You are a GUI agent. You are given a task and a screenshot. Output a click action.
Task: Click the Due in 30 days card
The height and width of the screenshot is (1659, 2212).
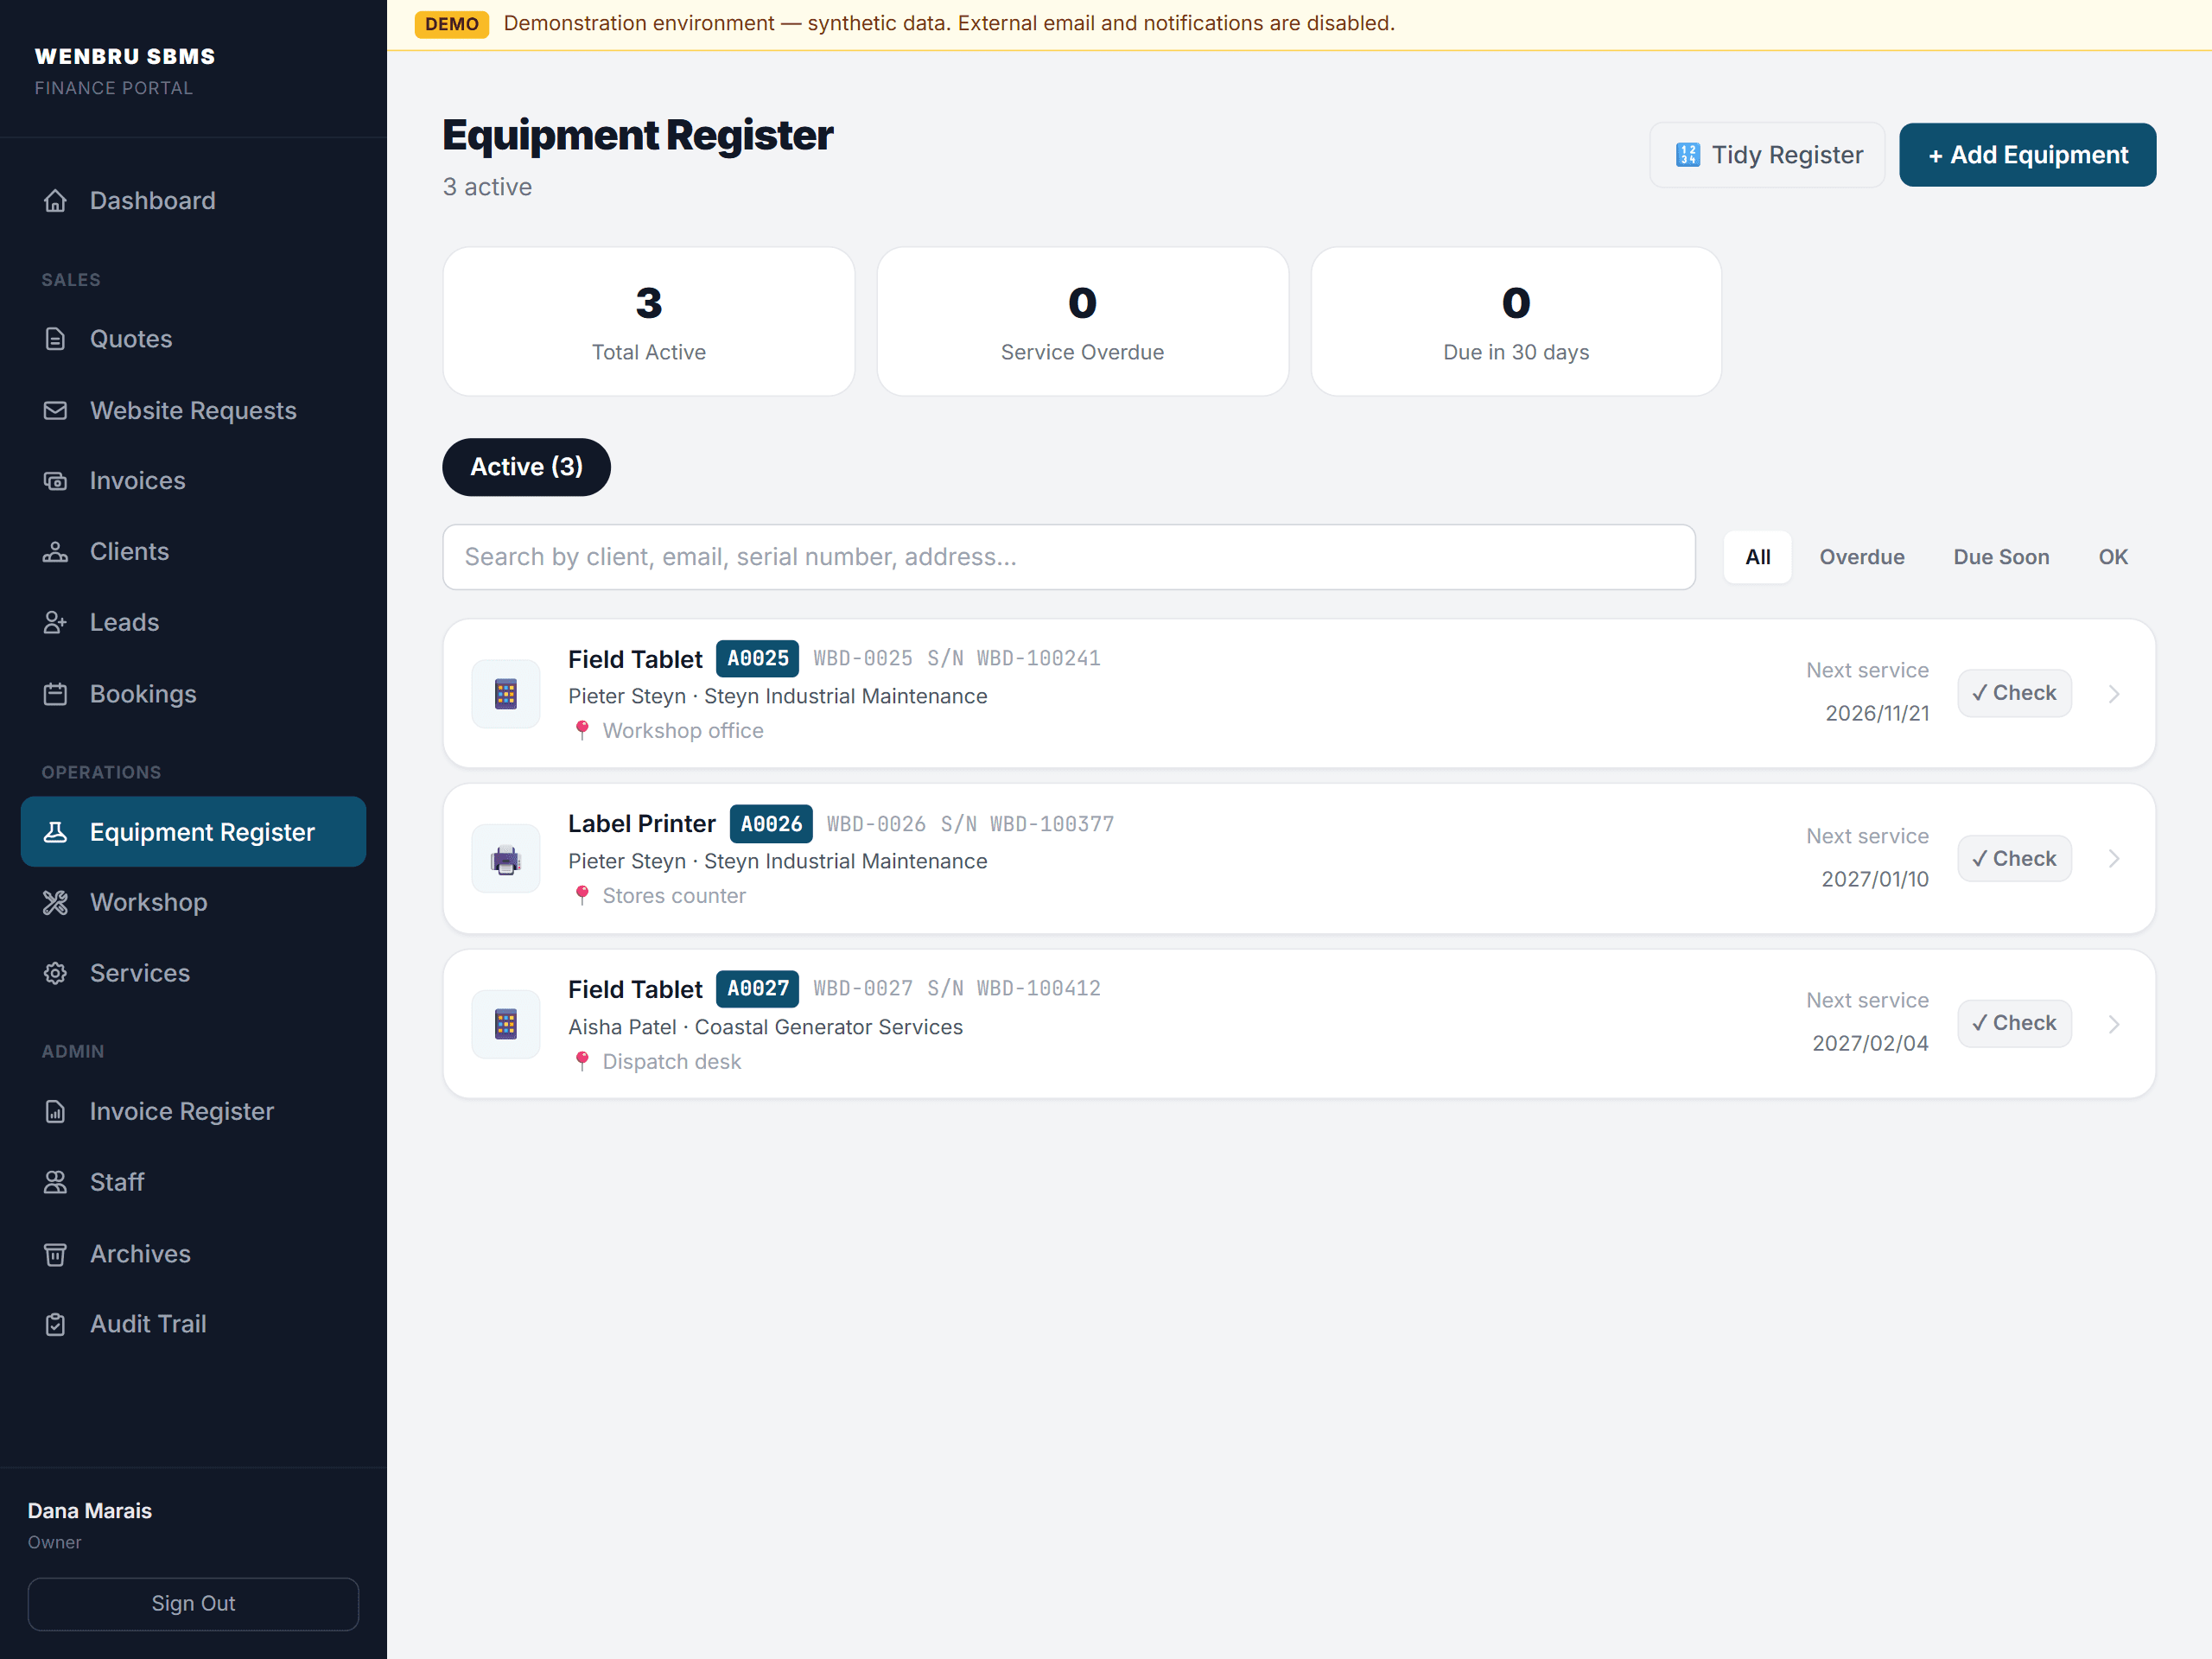[1516, 321]
